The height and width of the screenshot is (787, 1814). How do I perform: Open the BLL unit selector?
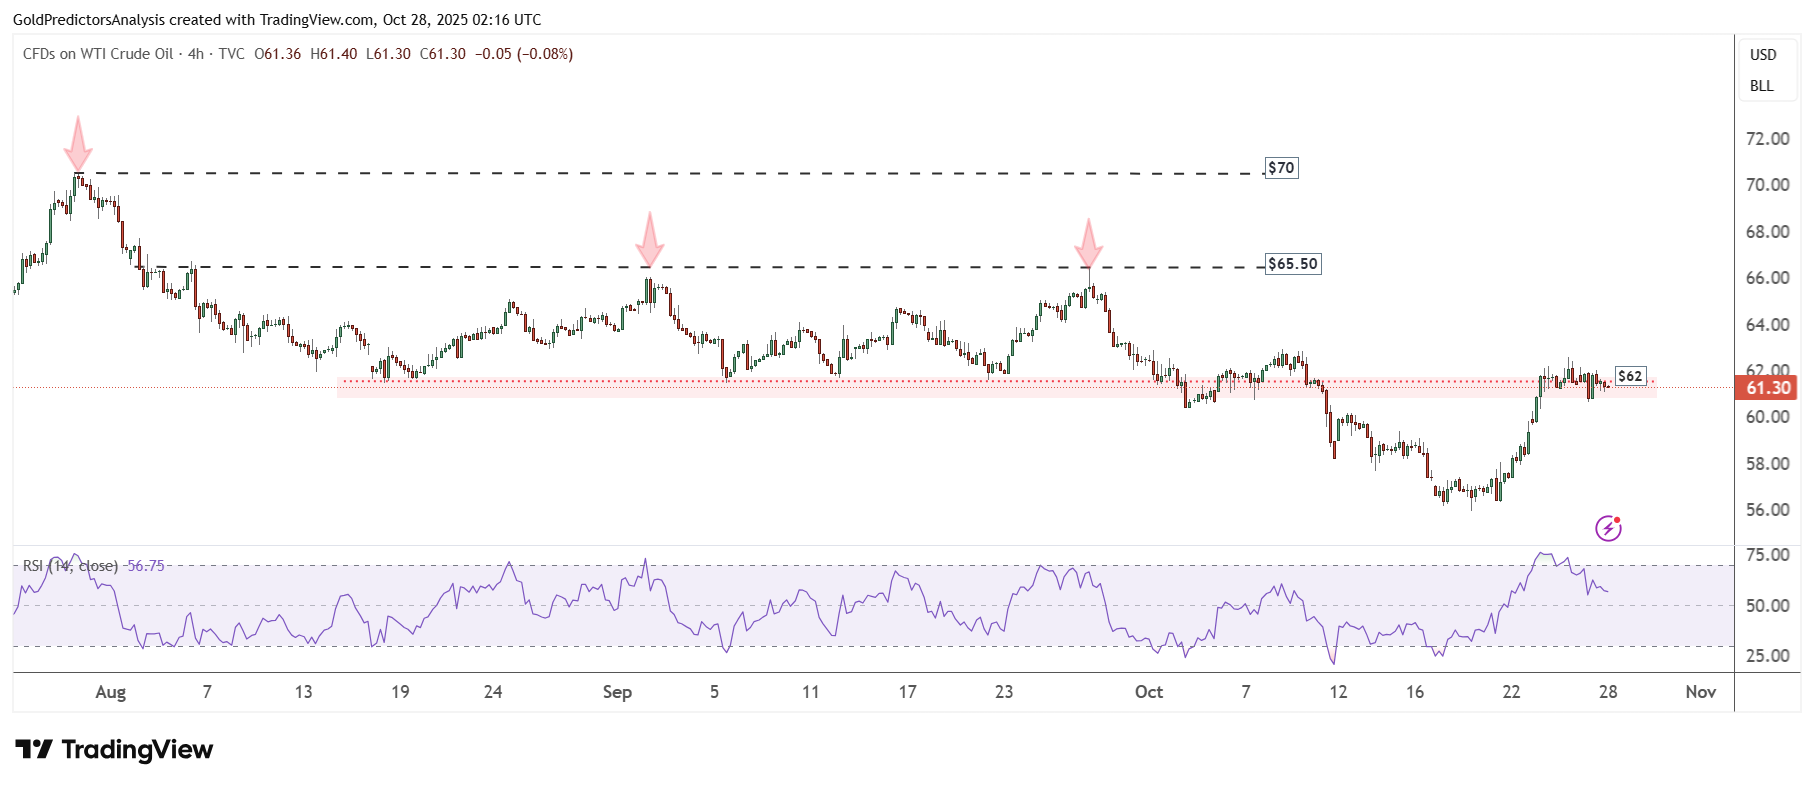[1762, 86]
